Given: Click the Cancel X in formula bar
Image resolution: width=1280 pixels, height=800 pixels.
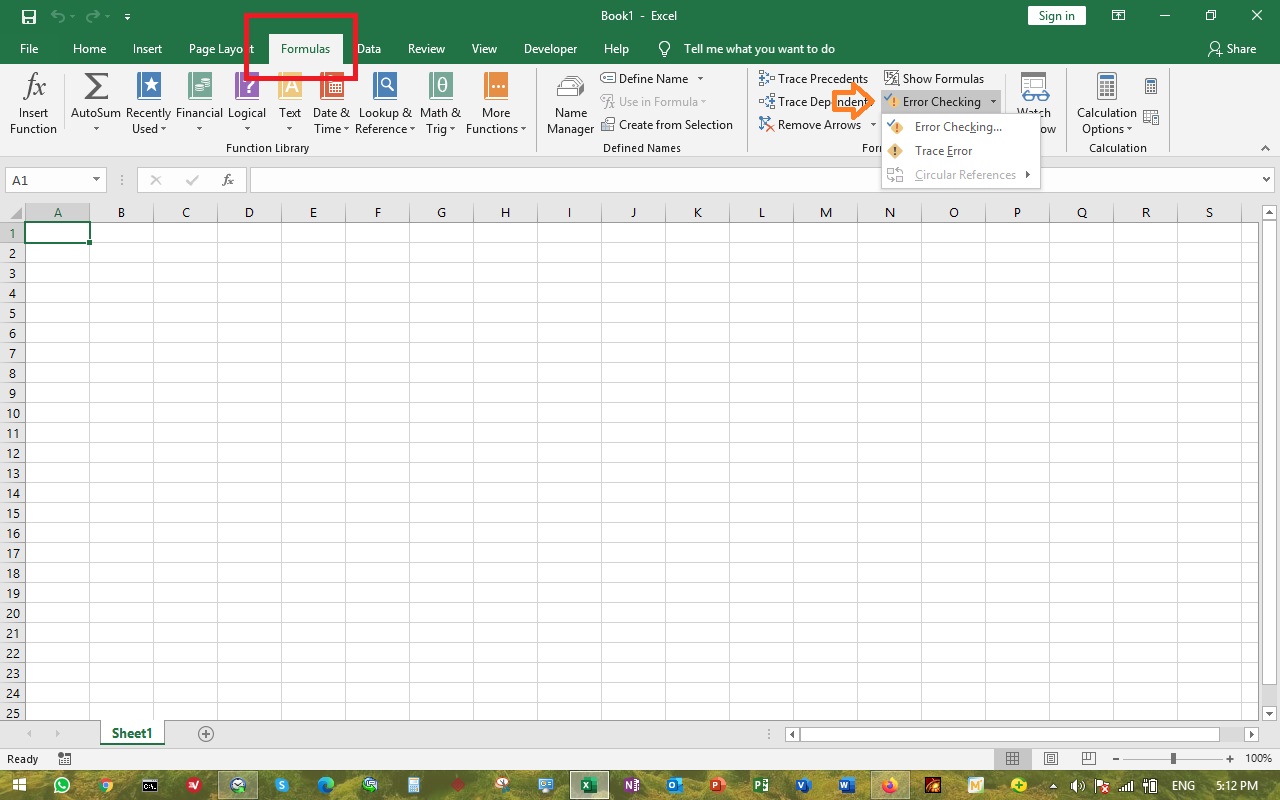Looking at the screenshot, I should 155,180.
